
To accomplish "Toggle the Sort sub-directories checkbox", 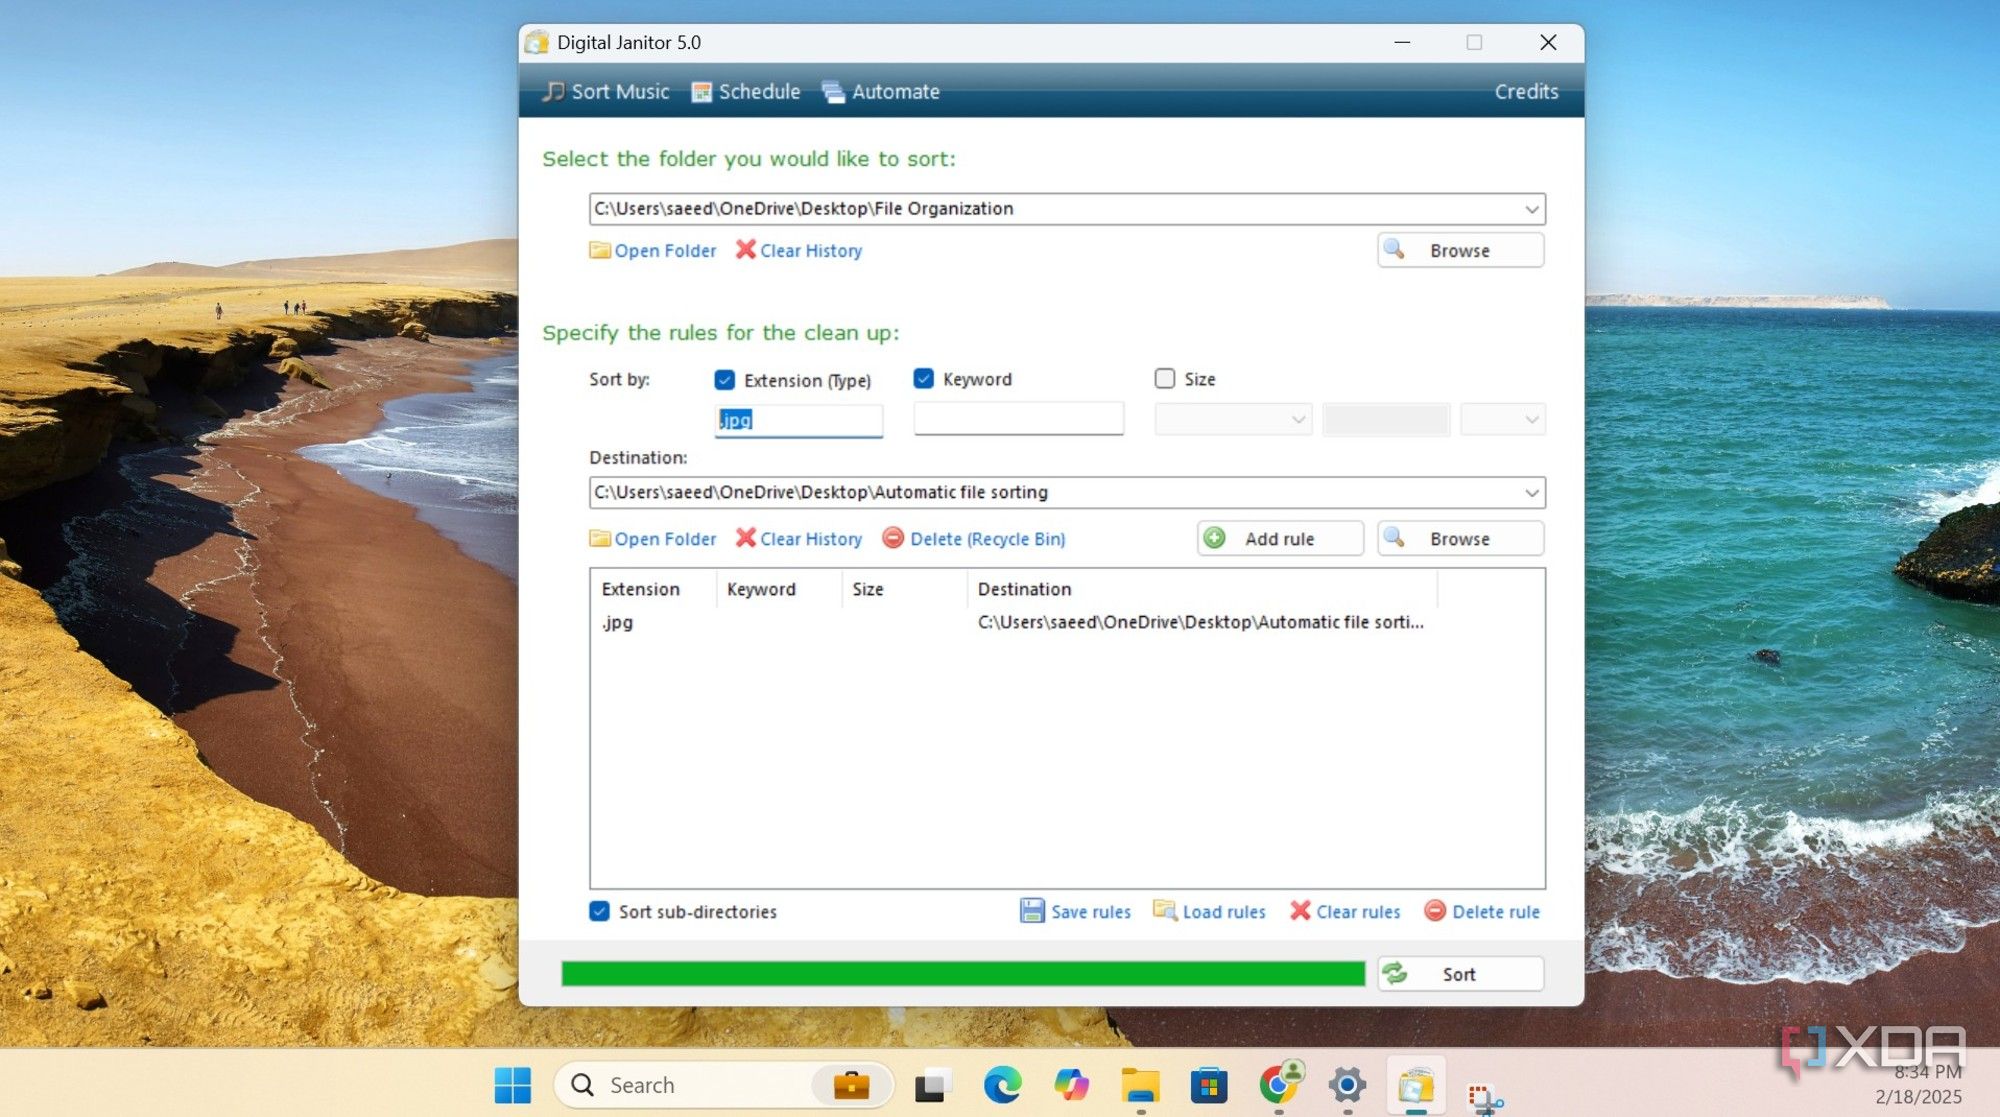I will pyautogui.click(x=600, y=912).
